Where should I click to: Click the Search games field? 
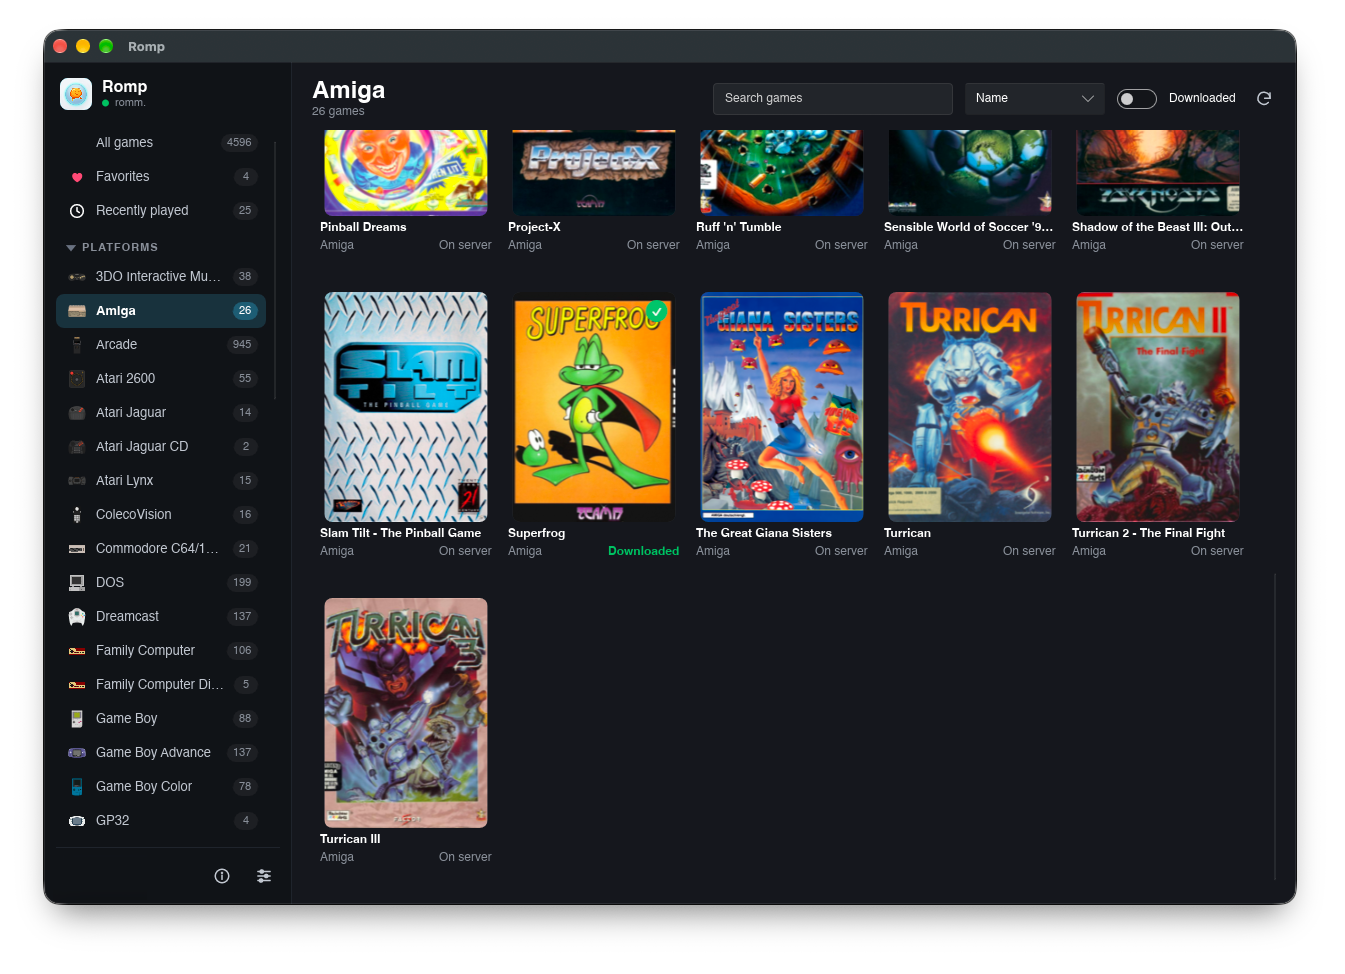coord(832,98)
